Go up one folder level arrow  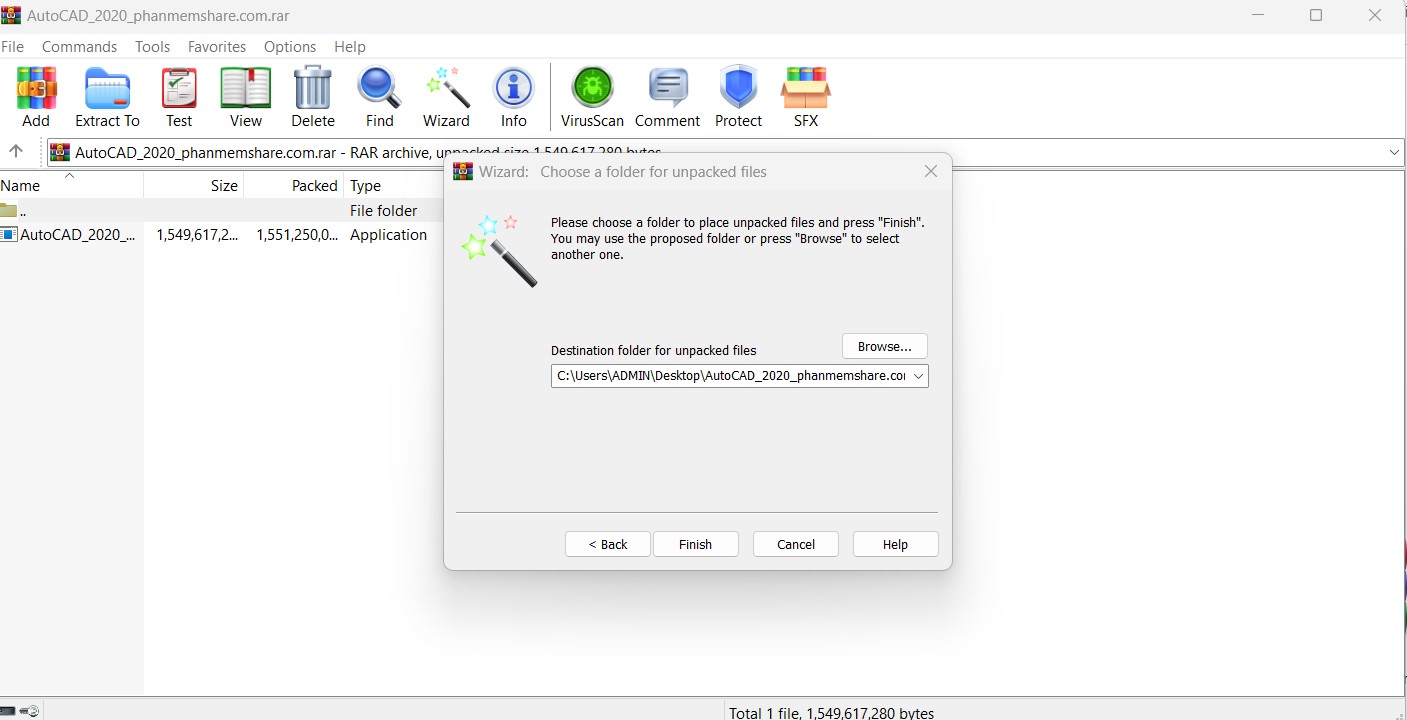pos(16,152)
